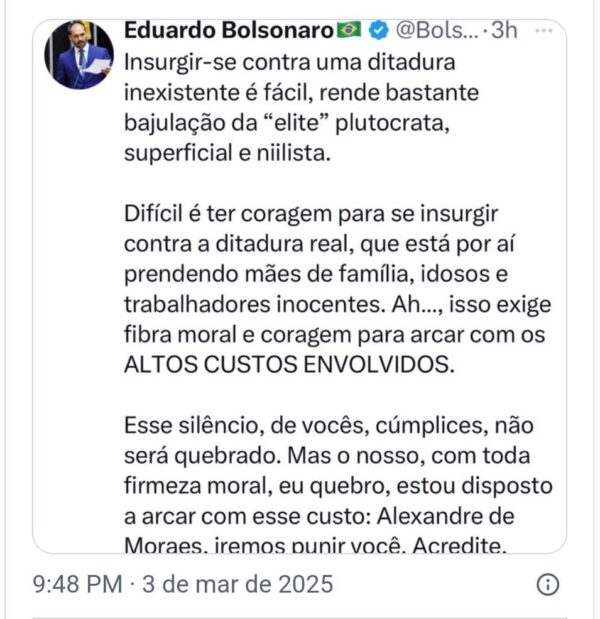Click the blue verified badge
Viewport: 600px width, 619px height.
pyautogui.click(x=378, y=31)
